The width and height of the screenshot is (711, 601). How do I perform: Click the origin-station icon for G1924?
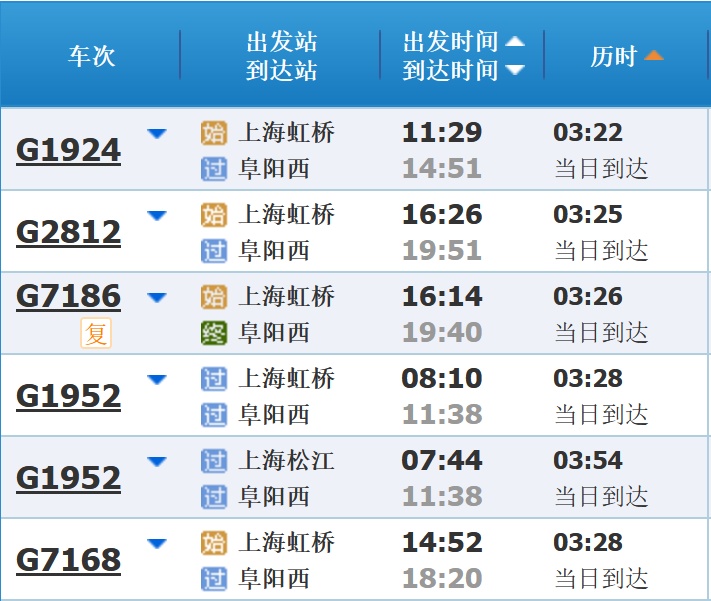click(214, 133)
